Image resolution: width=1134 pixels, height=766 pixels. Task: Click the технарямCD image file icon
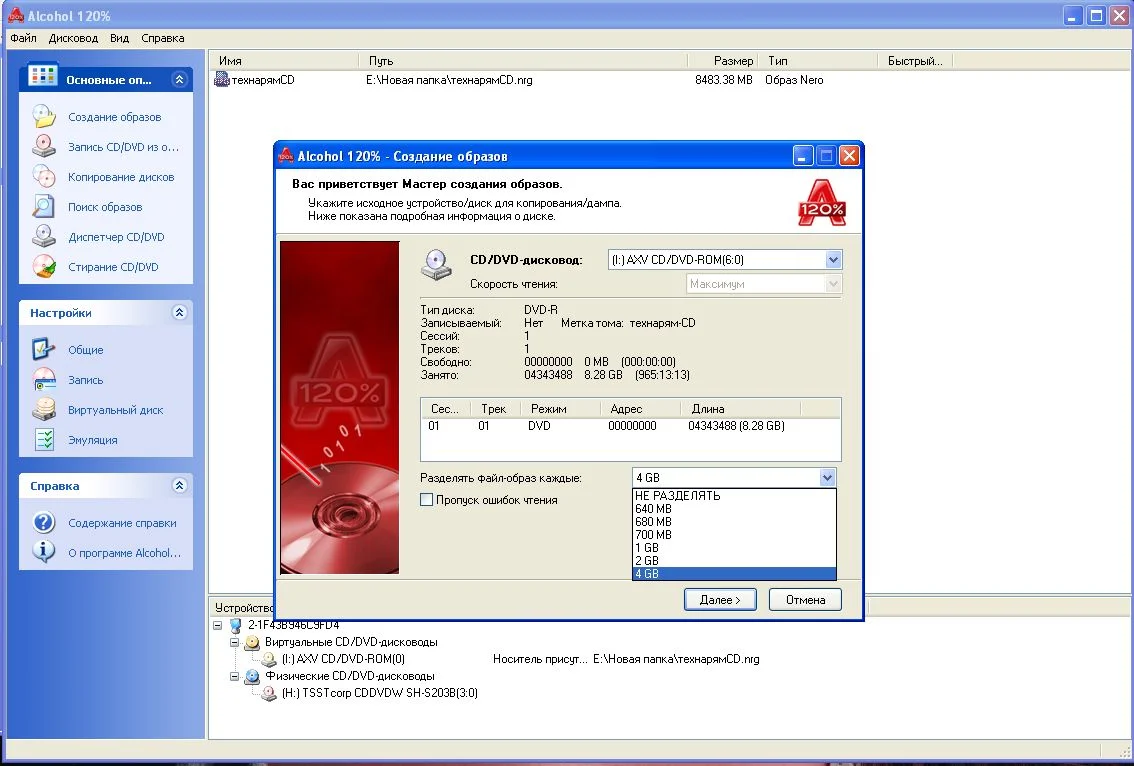click(x=222, y=80)
